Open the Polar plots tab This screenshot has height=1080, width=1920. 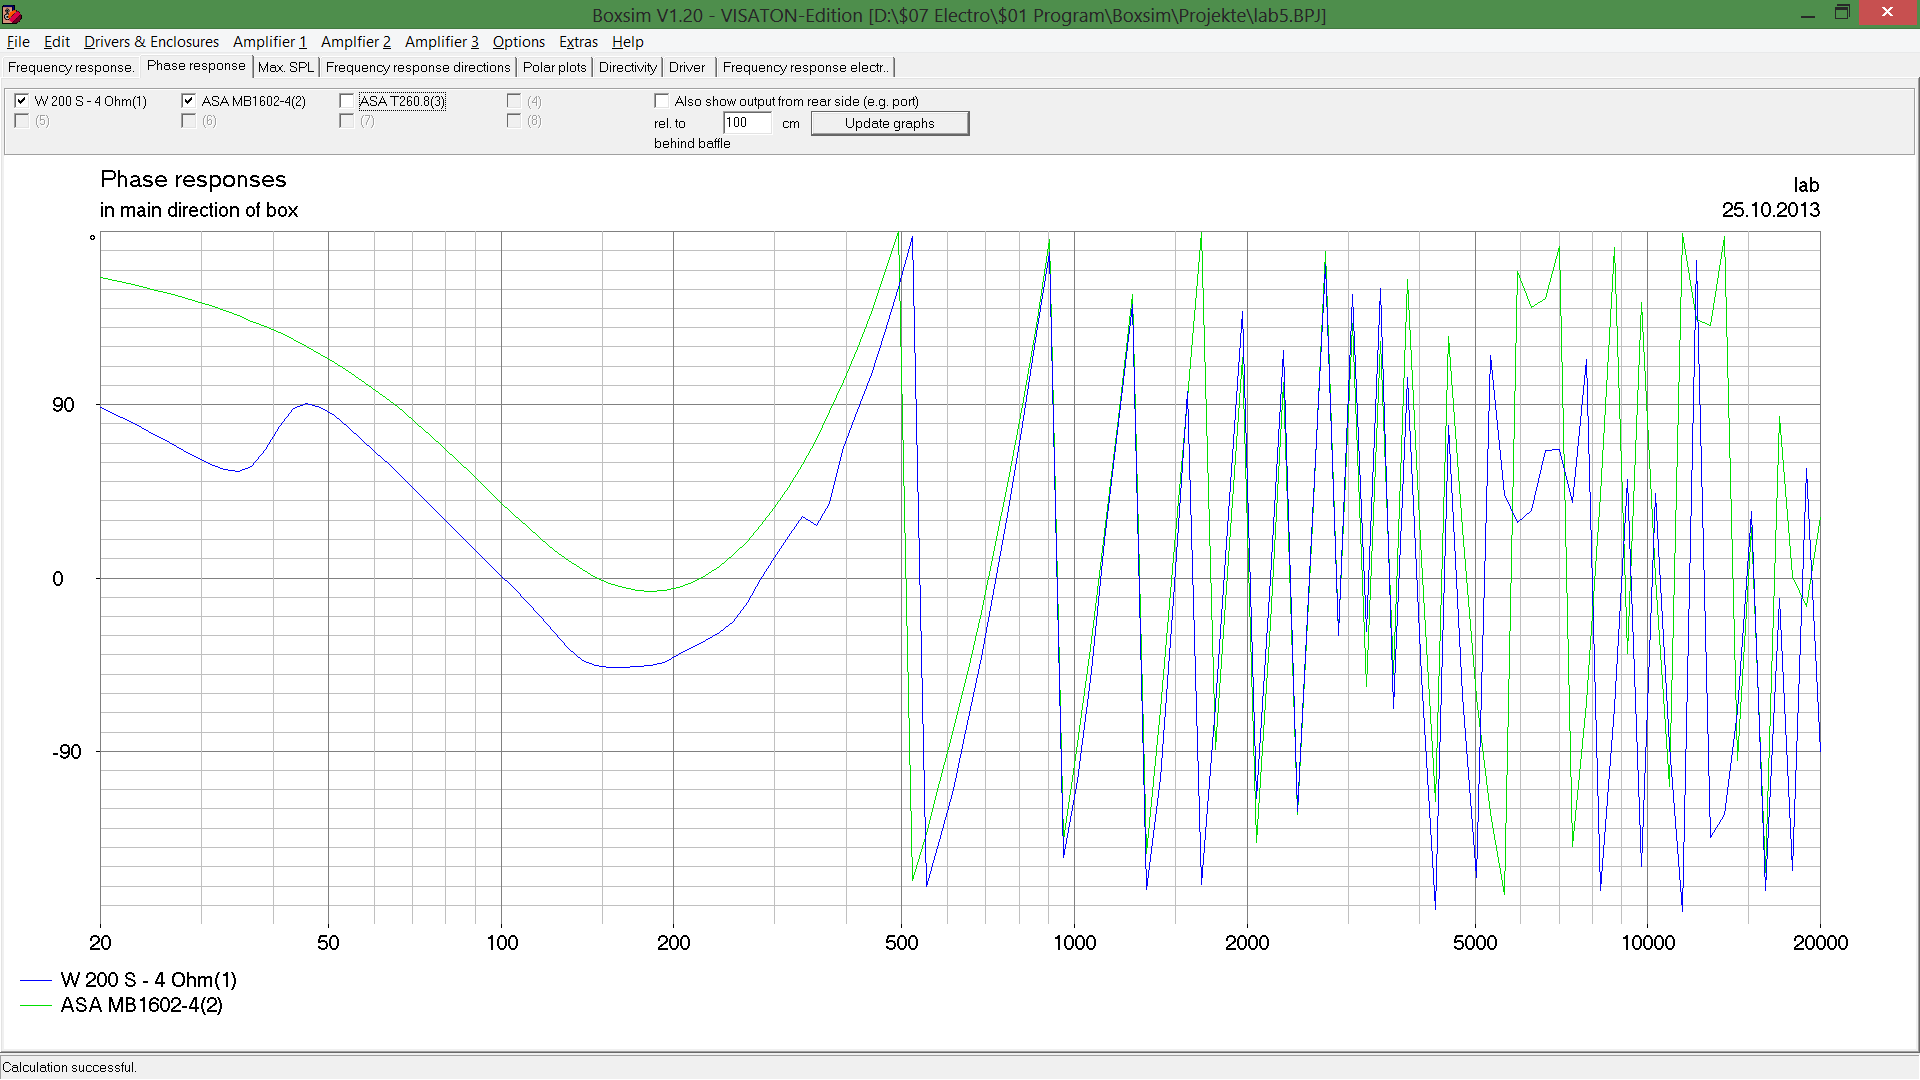tap(554, 67)
